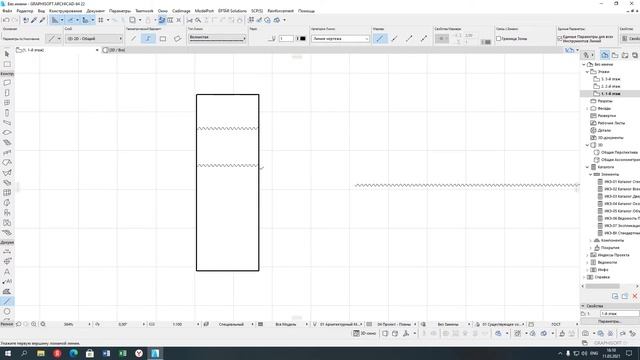This screenshot has height=360, width=640.
Task: Toggle the Zone Boundary checkbox
Action: click(498, 38)
